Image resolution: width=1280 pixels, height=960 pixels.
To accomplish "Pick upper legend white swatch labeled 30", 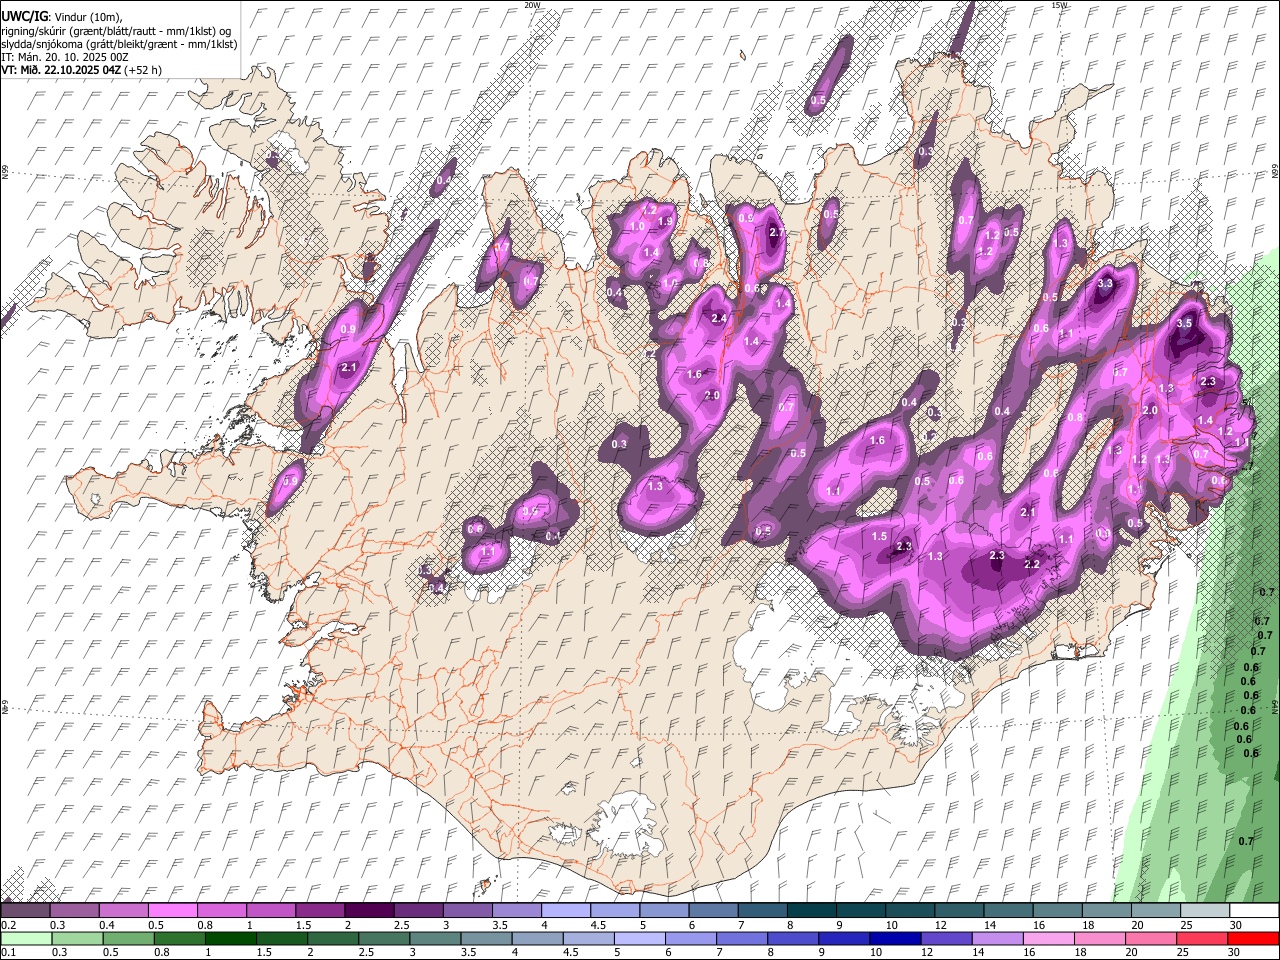I will coord(1255,910).
